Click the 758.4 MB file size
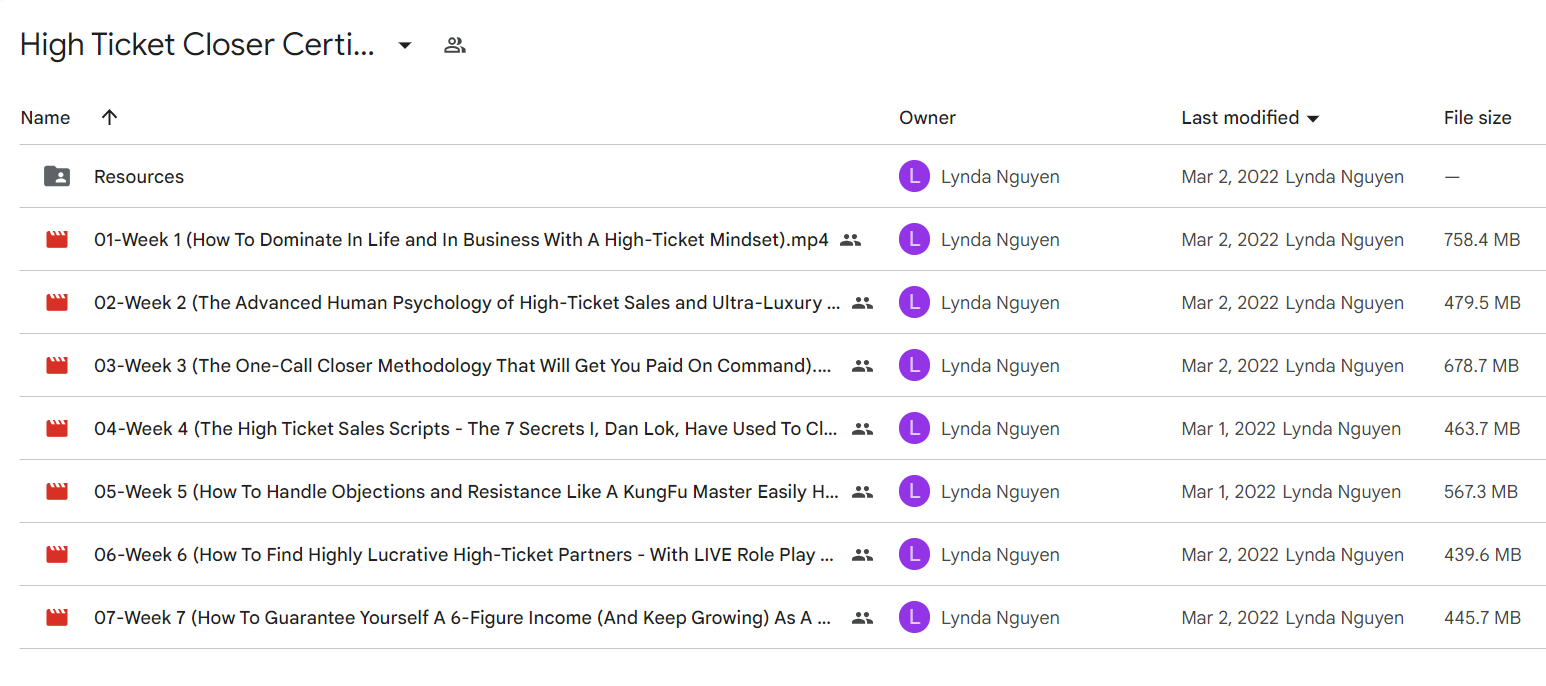Viewport: 1546px width, 686px height. click(1482, 240)
